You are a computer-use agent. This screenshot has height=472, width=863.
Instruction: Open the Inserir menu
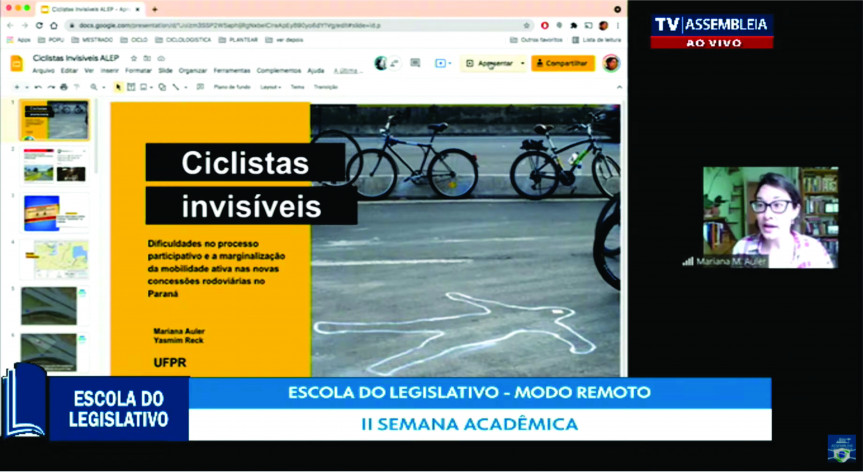[x=110, y=71]
